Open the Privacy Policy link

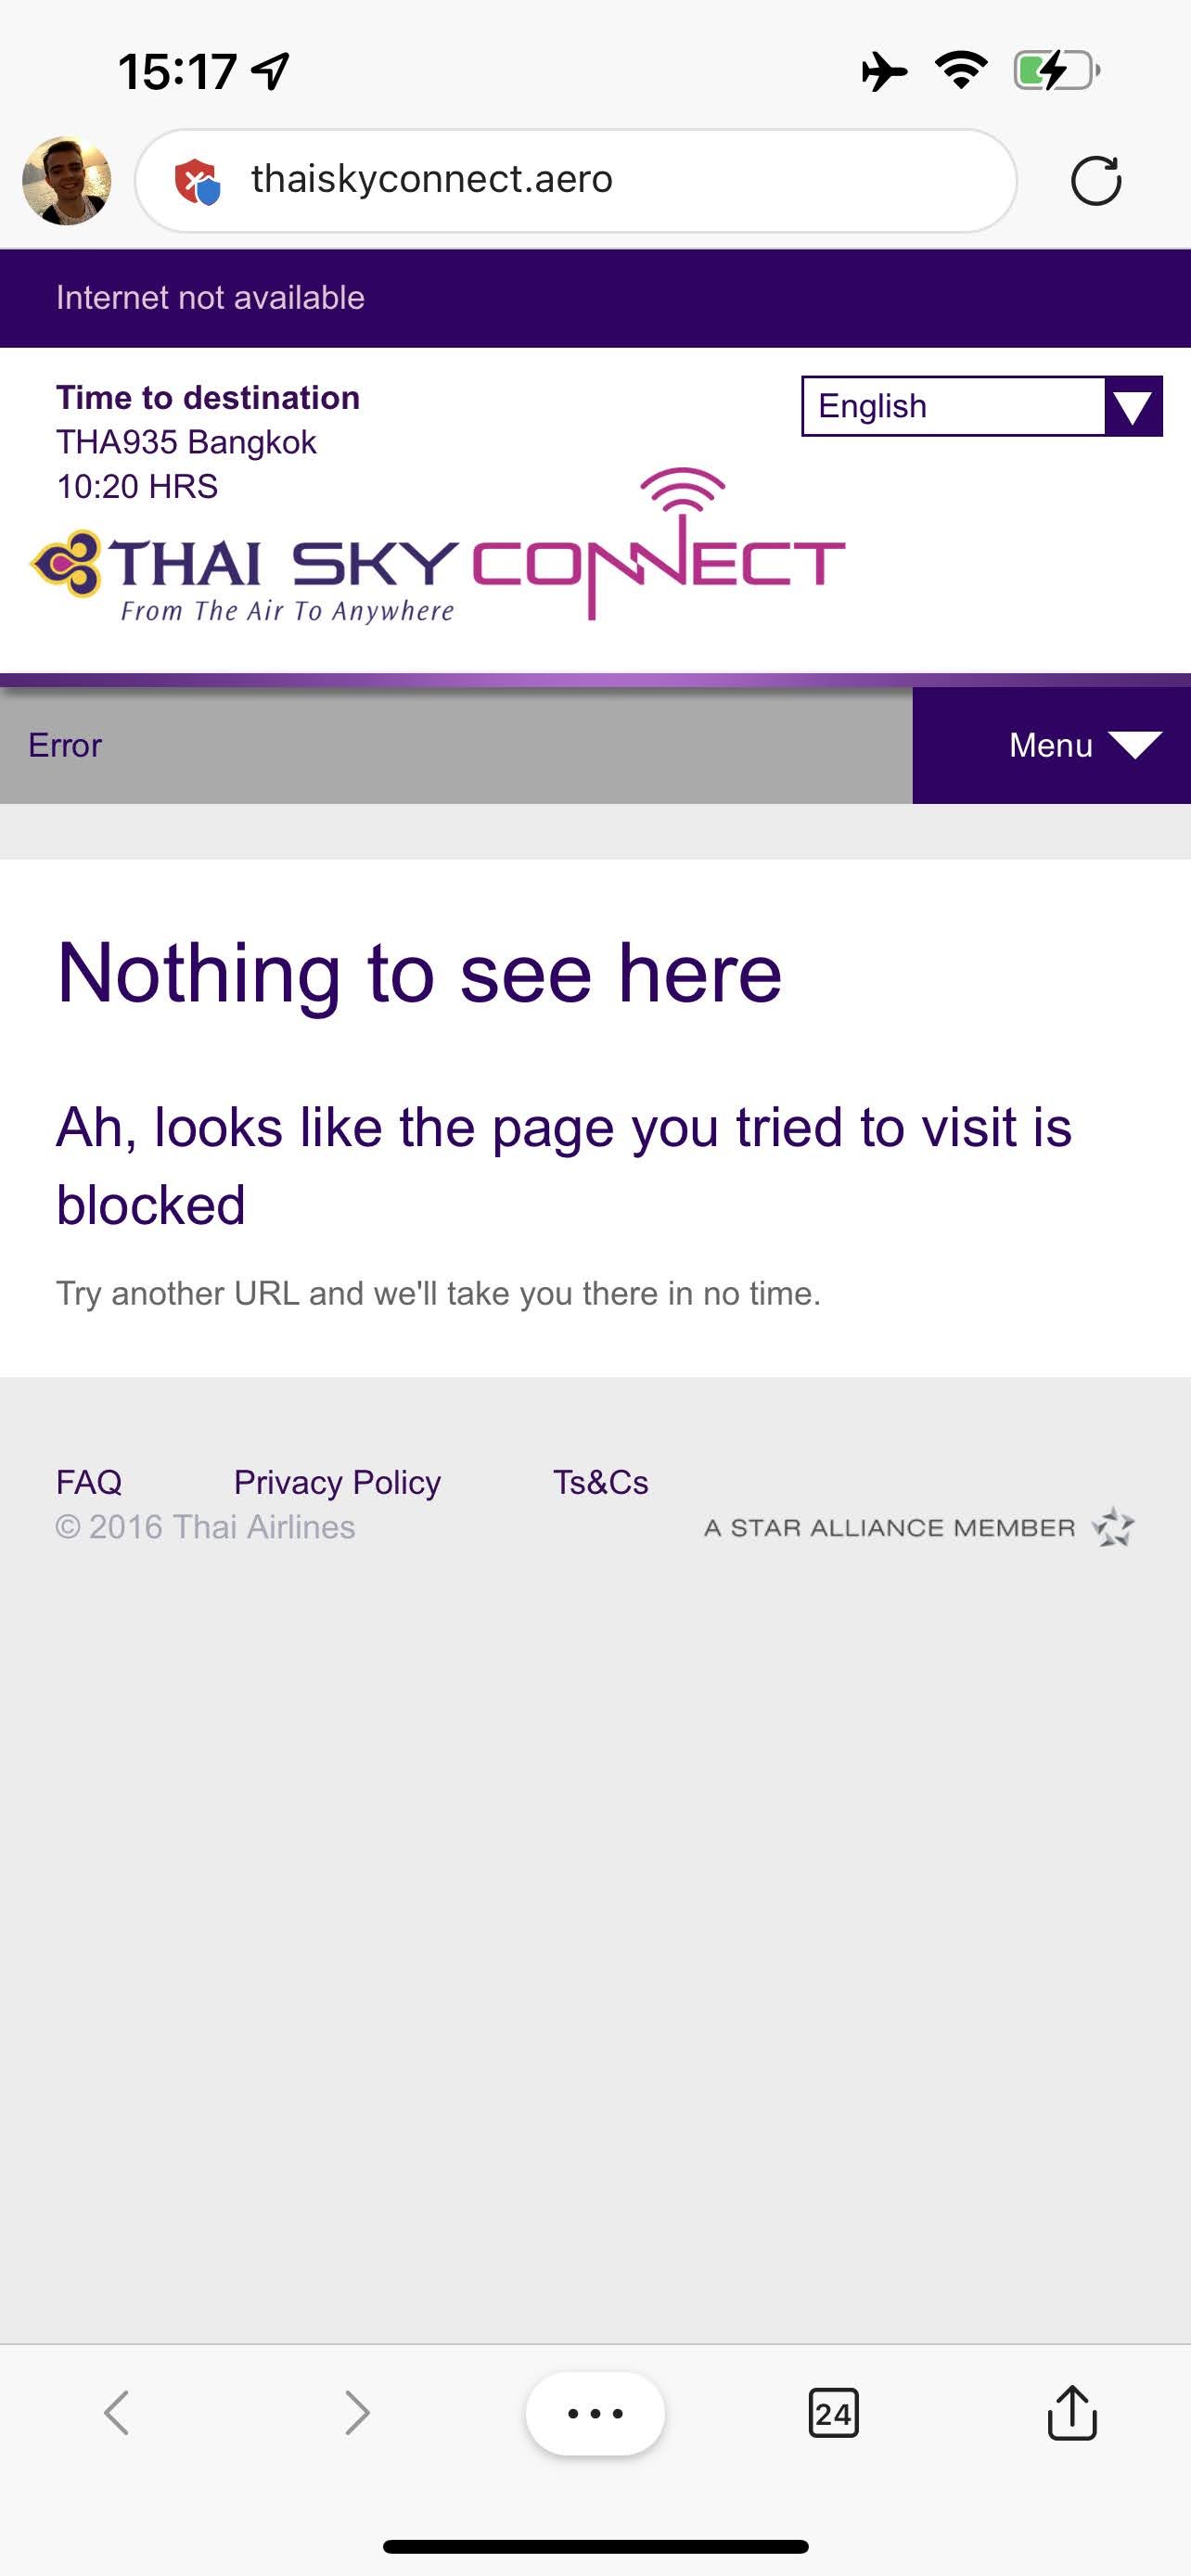337,1482
